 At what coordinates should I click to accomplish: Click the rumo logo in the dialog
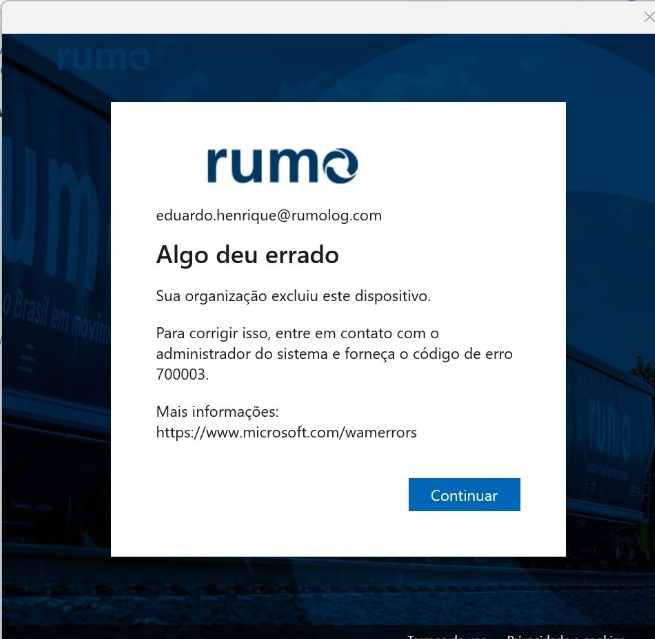(x=283, y=165)
